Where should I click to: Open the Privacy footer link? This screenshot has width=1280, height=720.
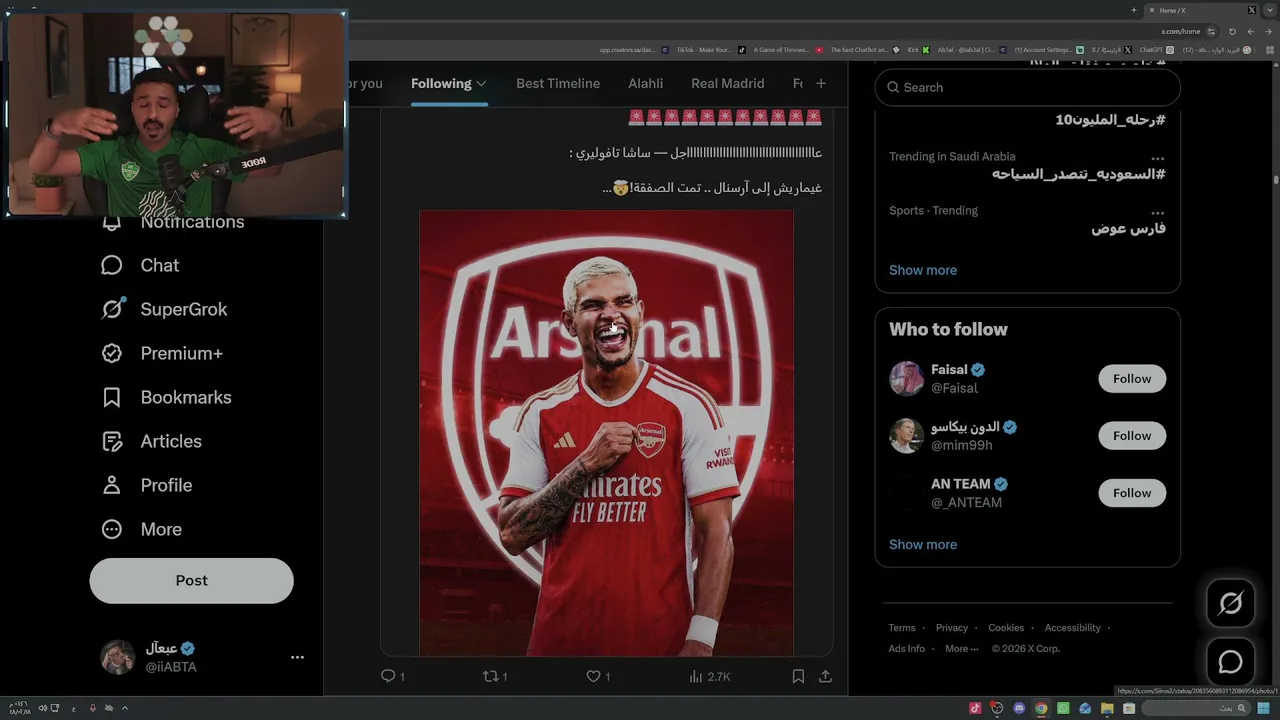click(x=952, y=628)
